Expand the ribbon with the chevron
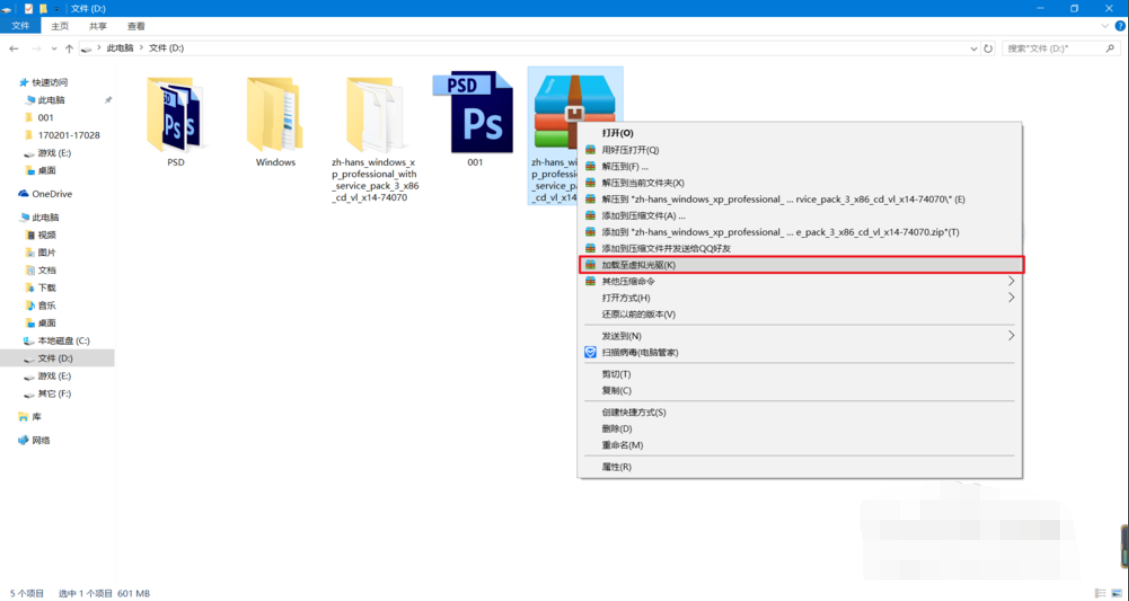The width and height of the screenshot is (1129, 601). pos(1106,25)
